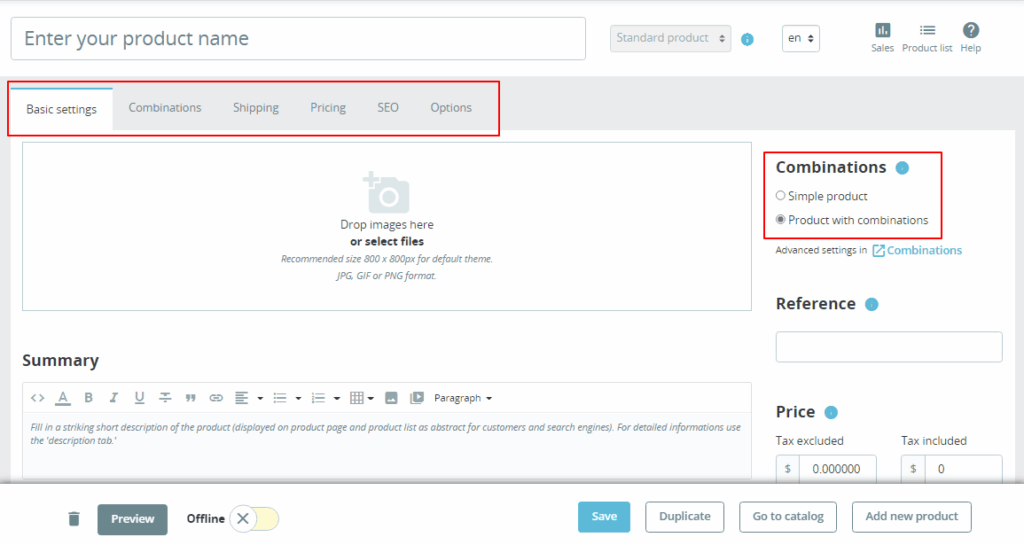Switch to the Shipping tab

pyautogui.click(x=256, y=108)
